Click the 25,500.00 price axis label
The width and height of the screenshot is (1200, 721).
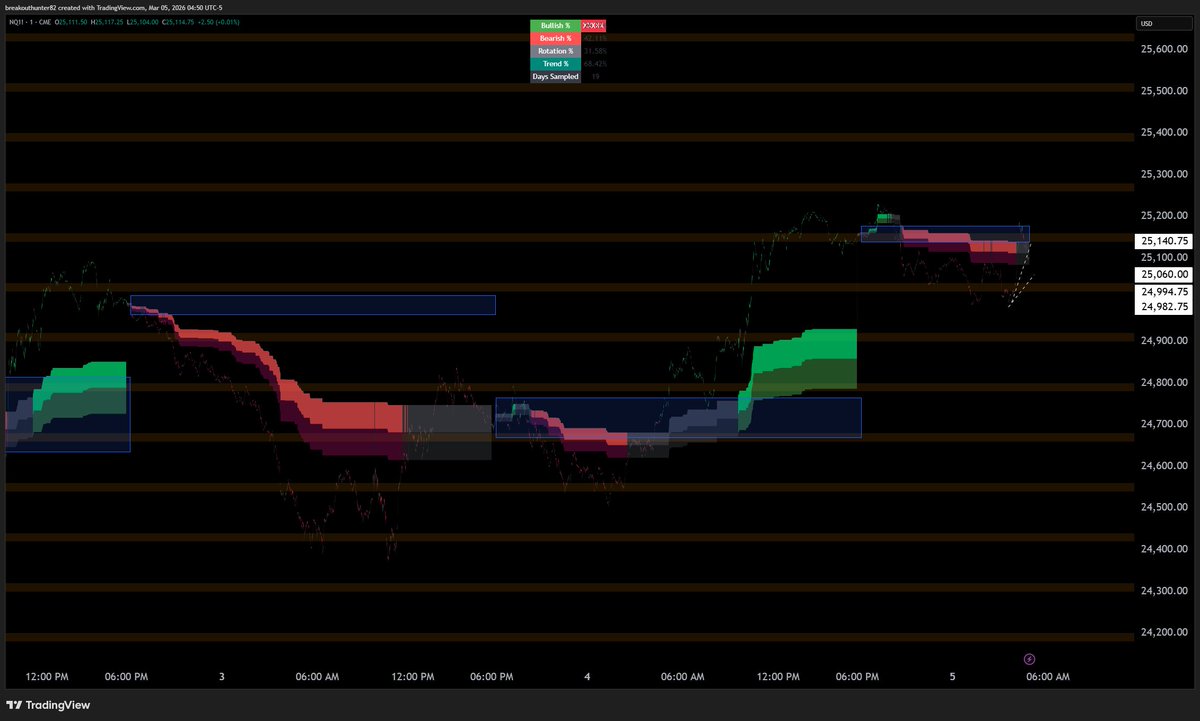(x=1164, y=91)
